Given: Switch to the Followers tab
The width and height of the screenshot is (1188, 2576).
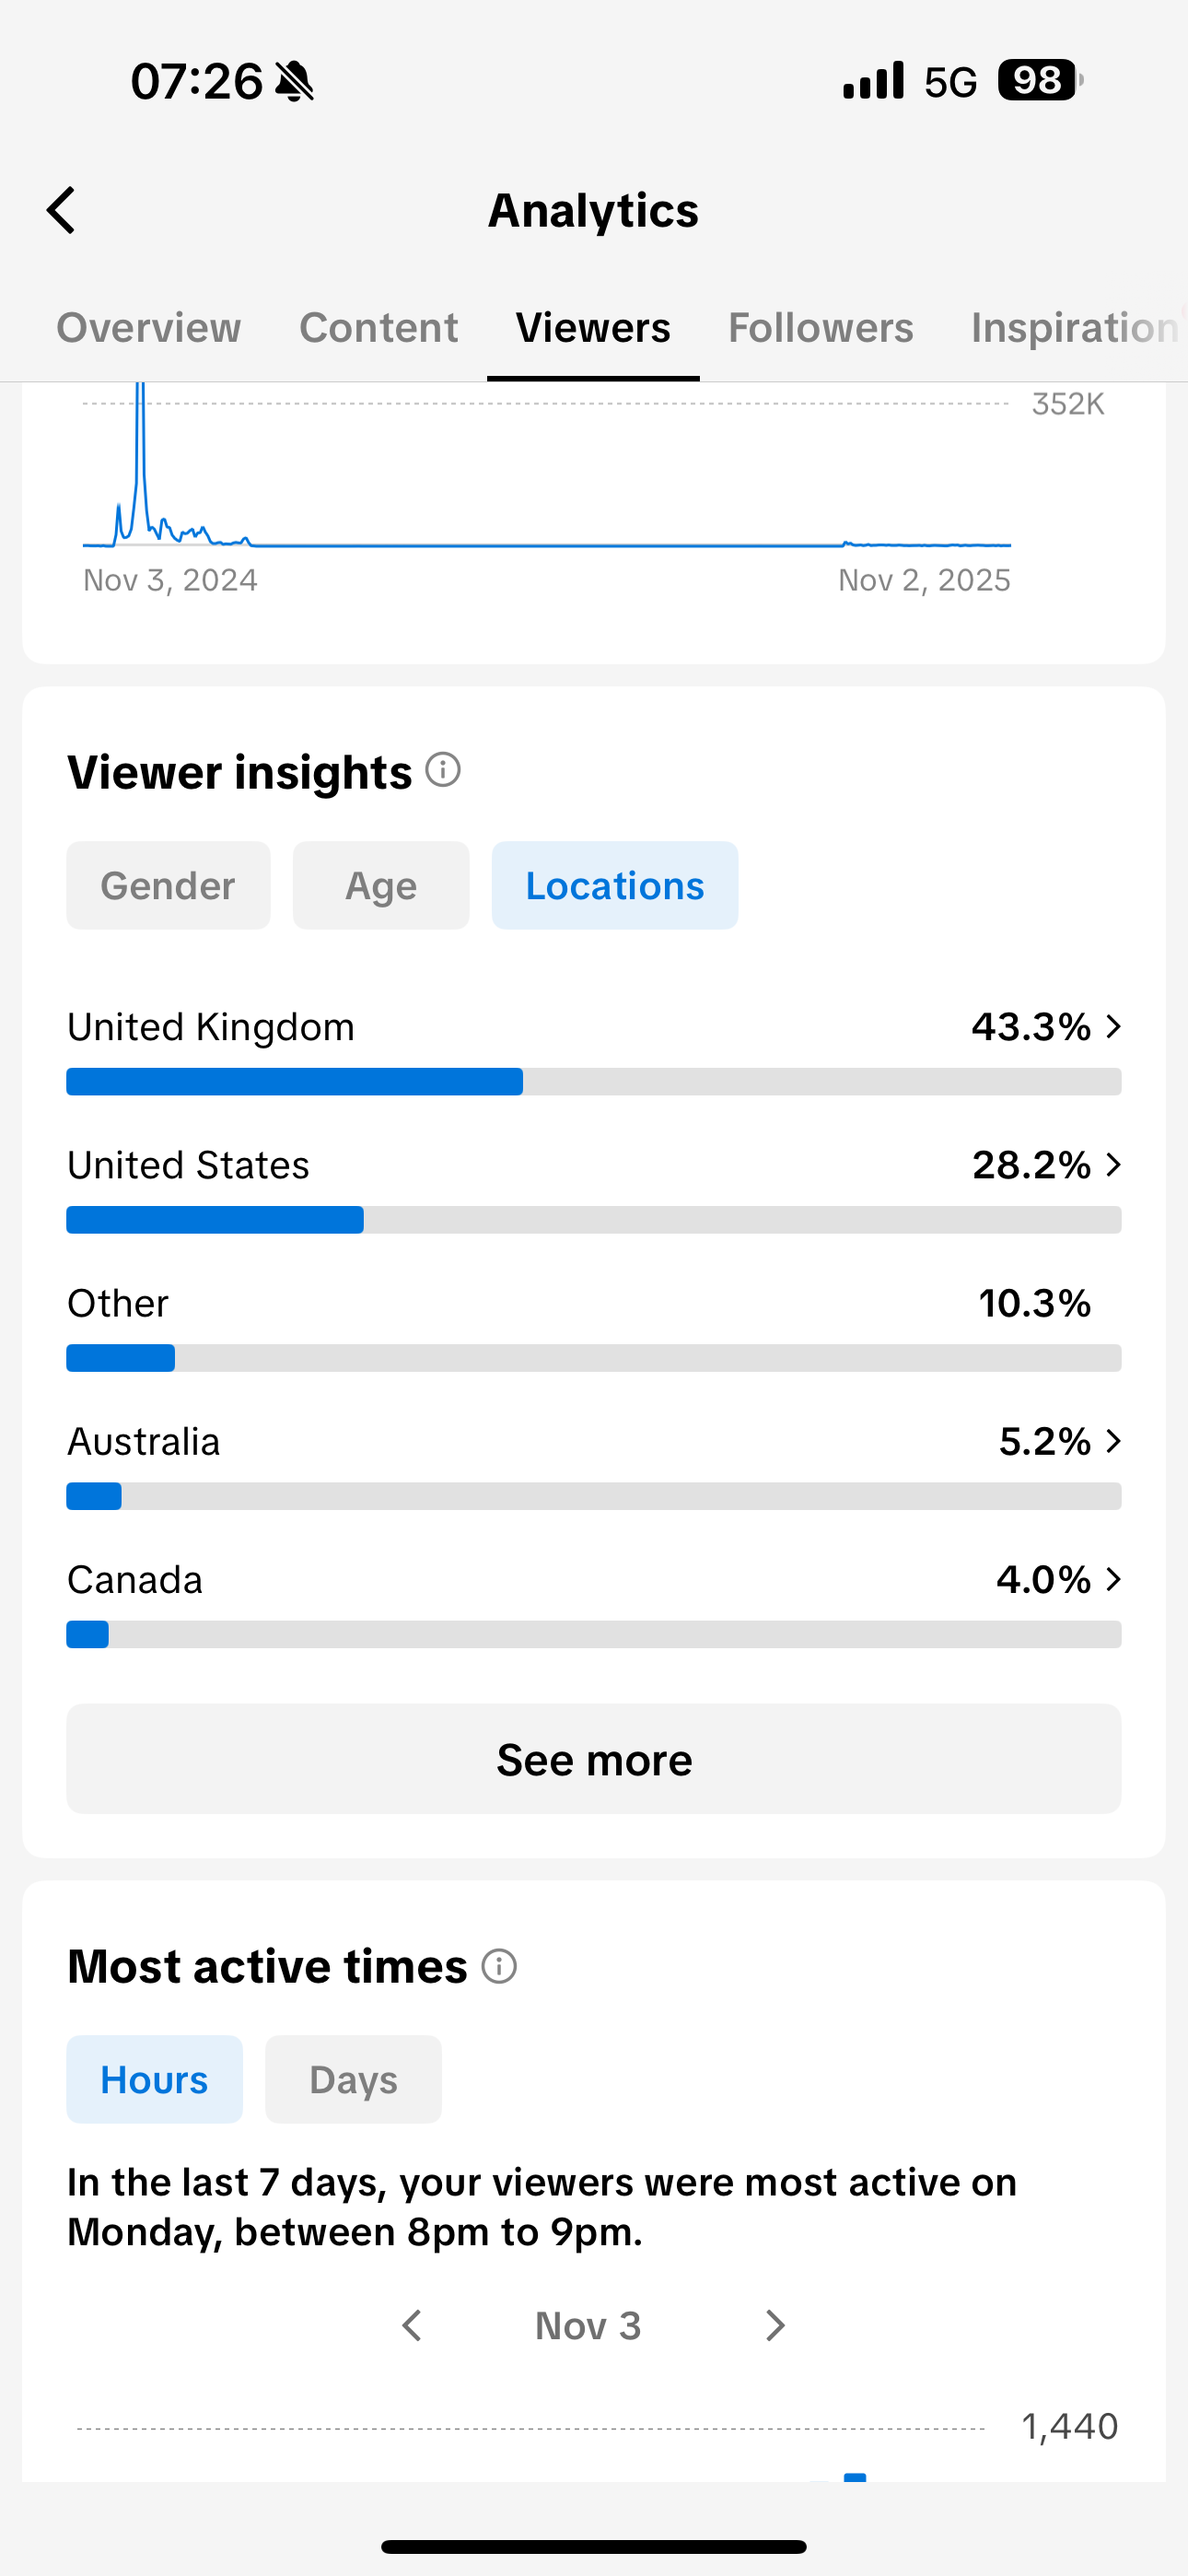Looking at the screenshot, I should 820,328.
